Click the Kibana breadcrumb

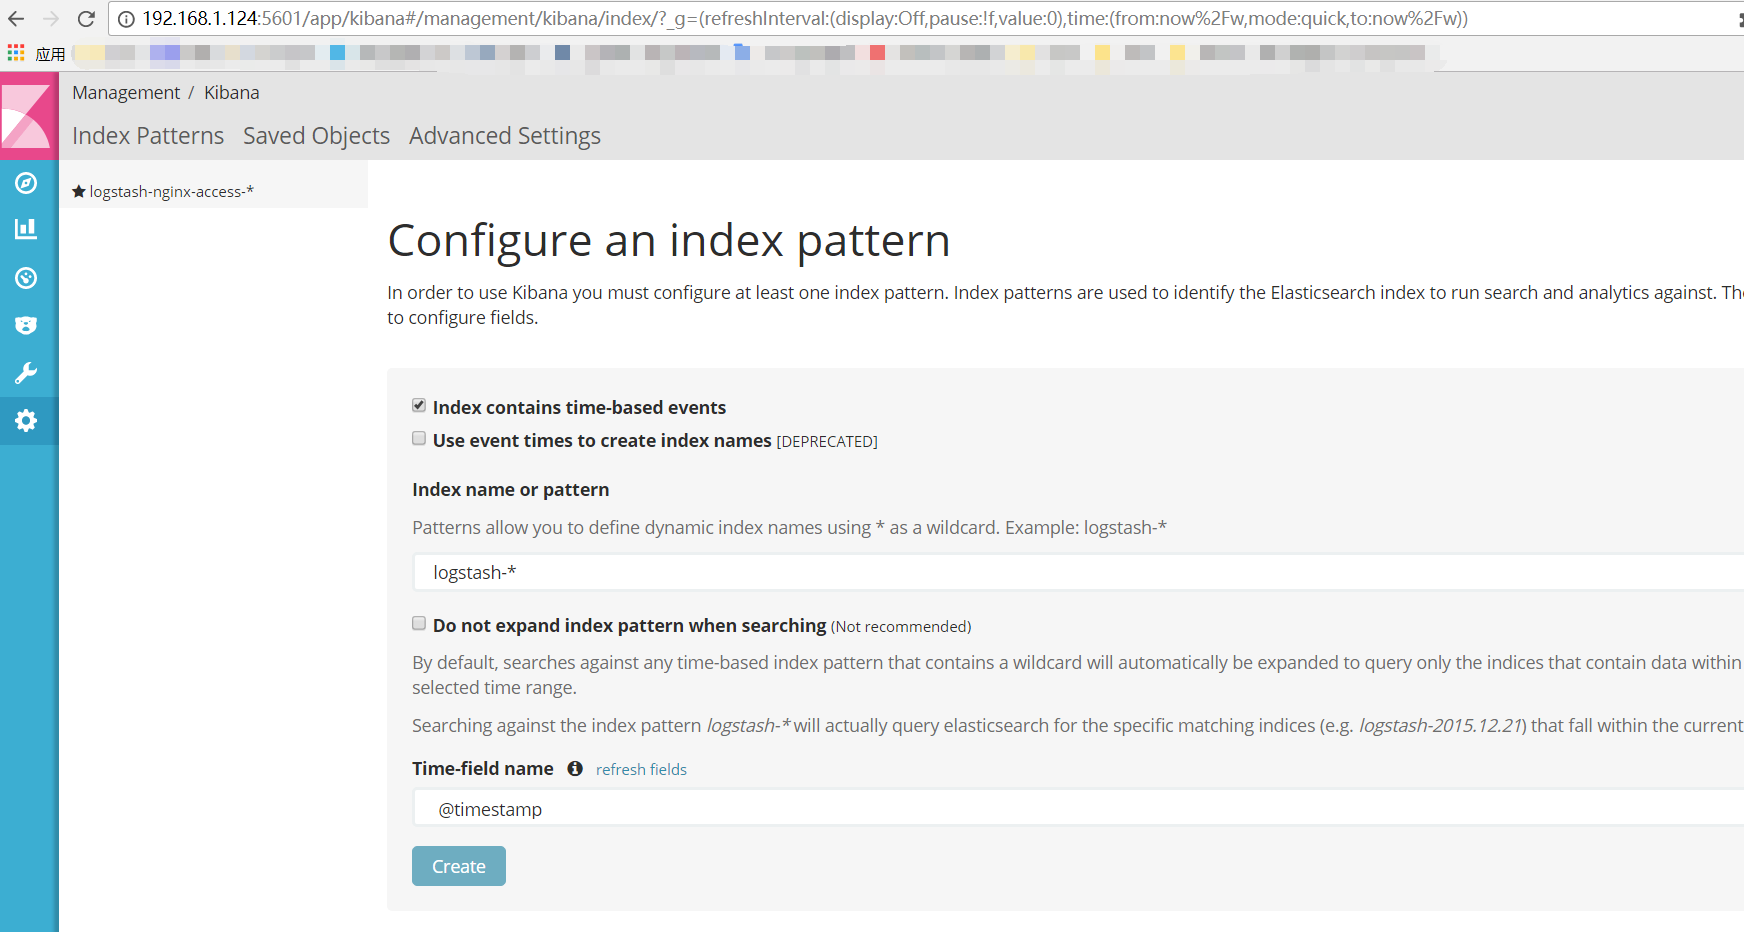(232, 92)
